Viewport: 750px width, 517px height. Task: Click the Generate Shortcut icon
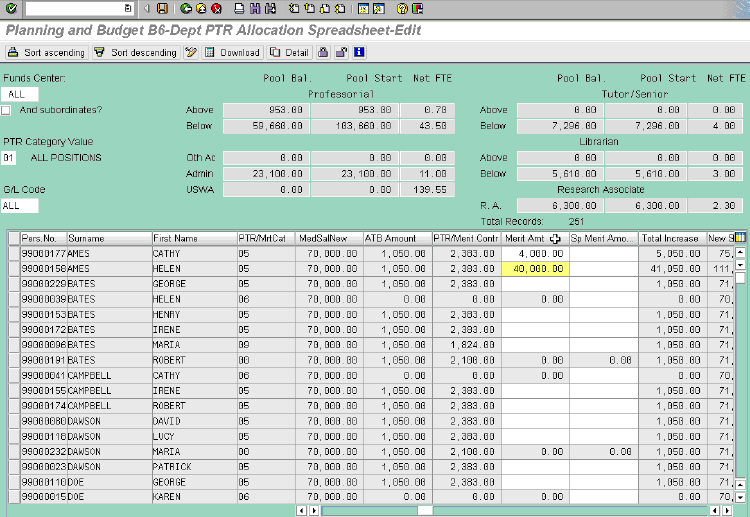379,8
